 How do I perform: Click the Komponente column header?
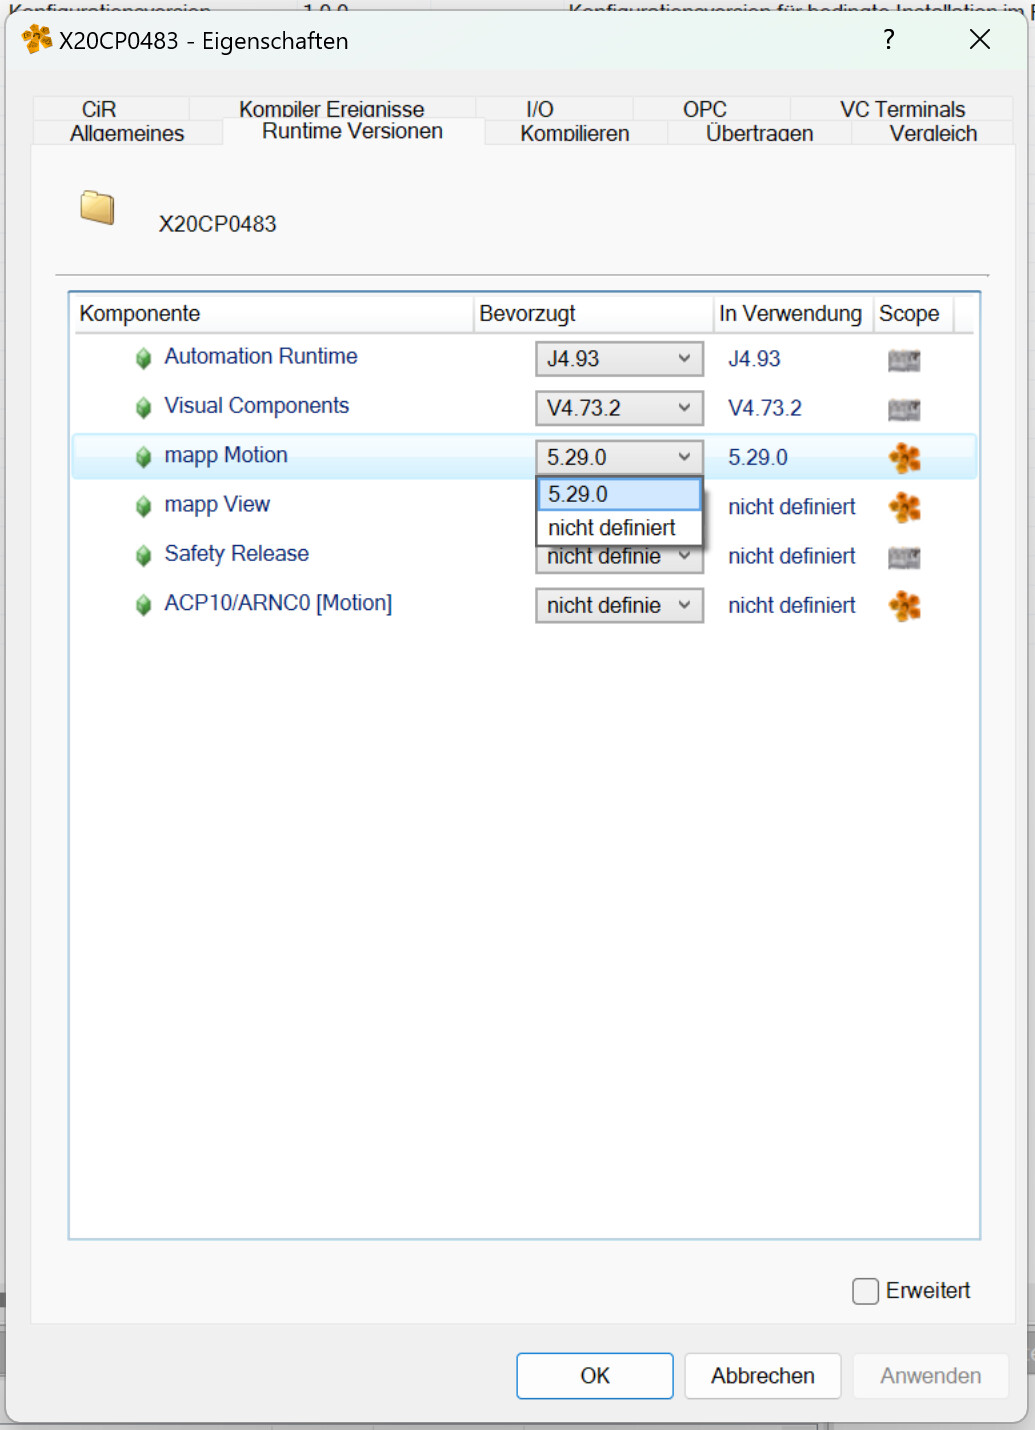[x=272, y=314]
